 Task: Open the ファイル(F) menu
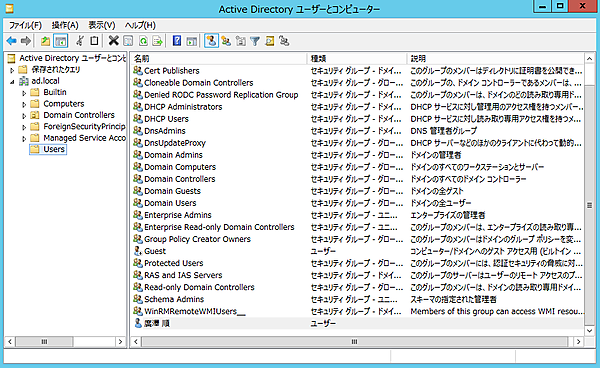[25, 25]
